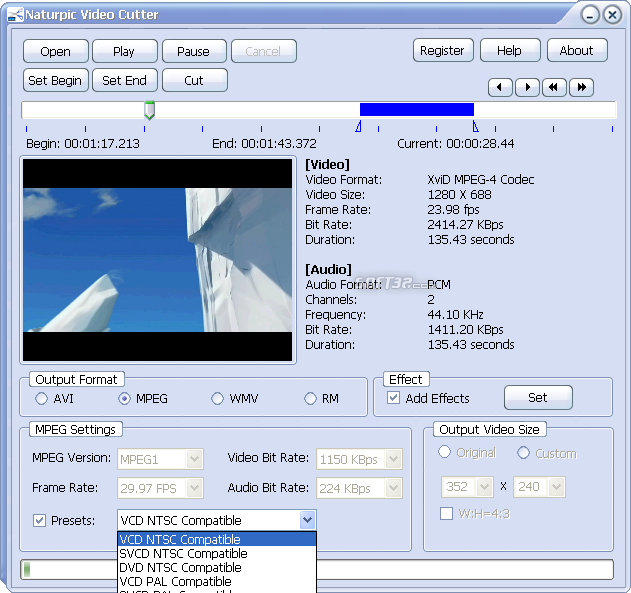Image resolution: width=631 pixels, height=593 pixels.
Task: Click the step backward arrow button
Action: point(500,87)
